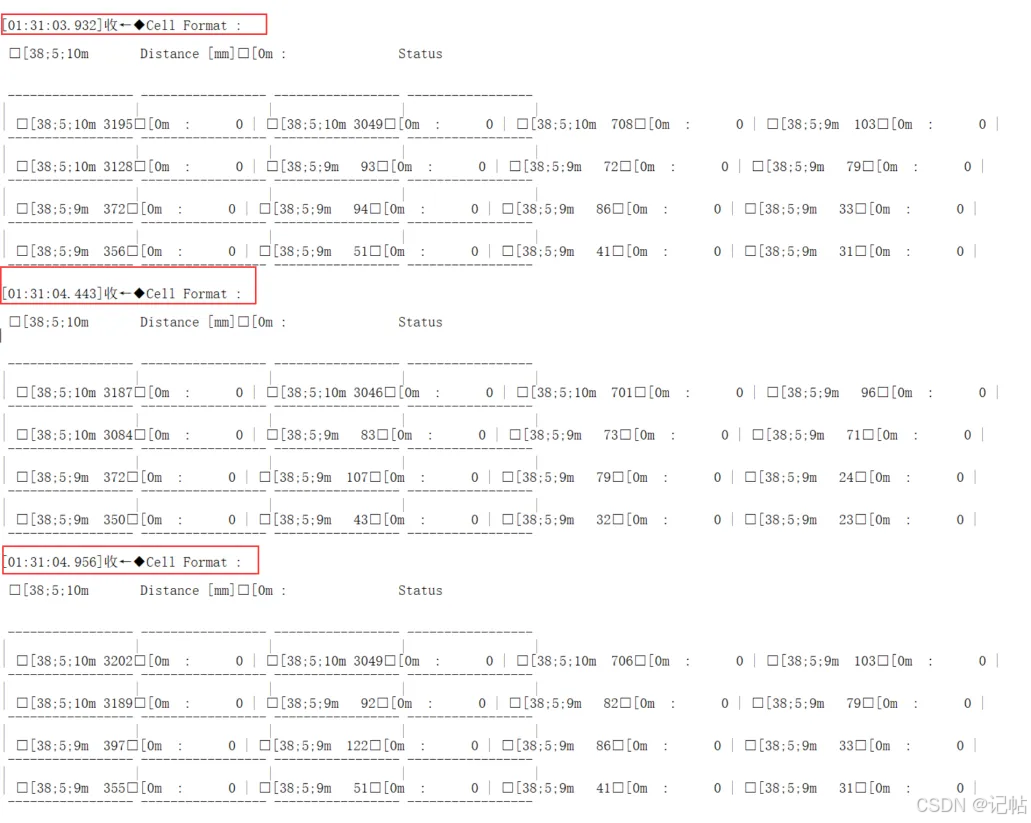Select the 01:31:04.956 timestamp text
1031x823 pixels.
click(53, 562)
